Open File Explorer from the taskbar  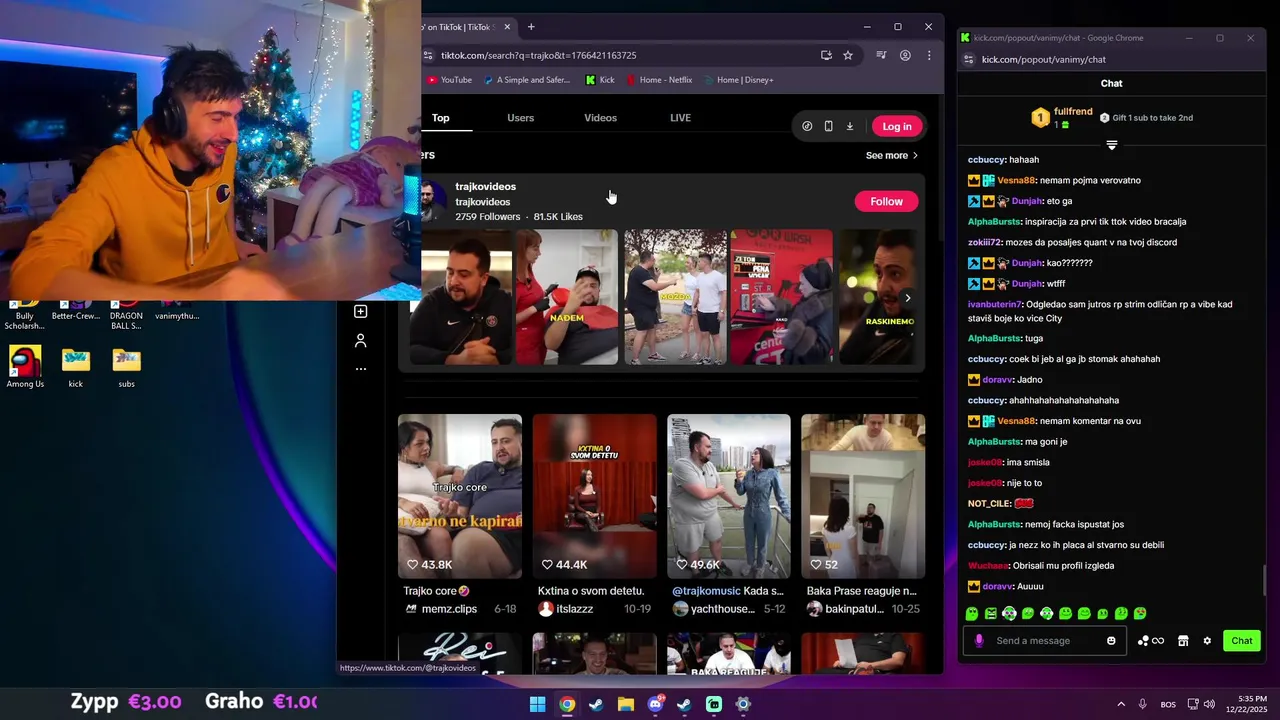(625, 704)
